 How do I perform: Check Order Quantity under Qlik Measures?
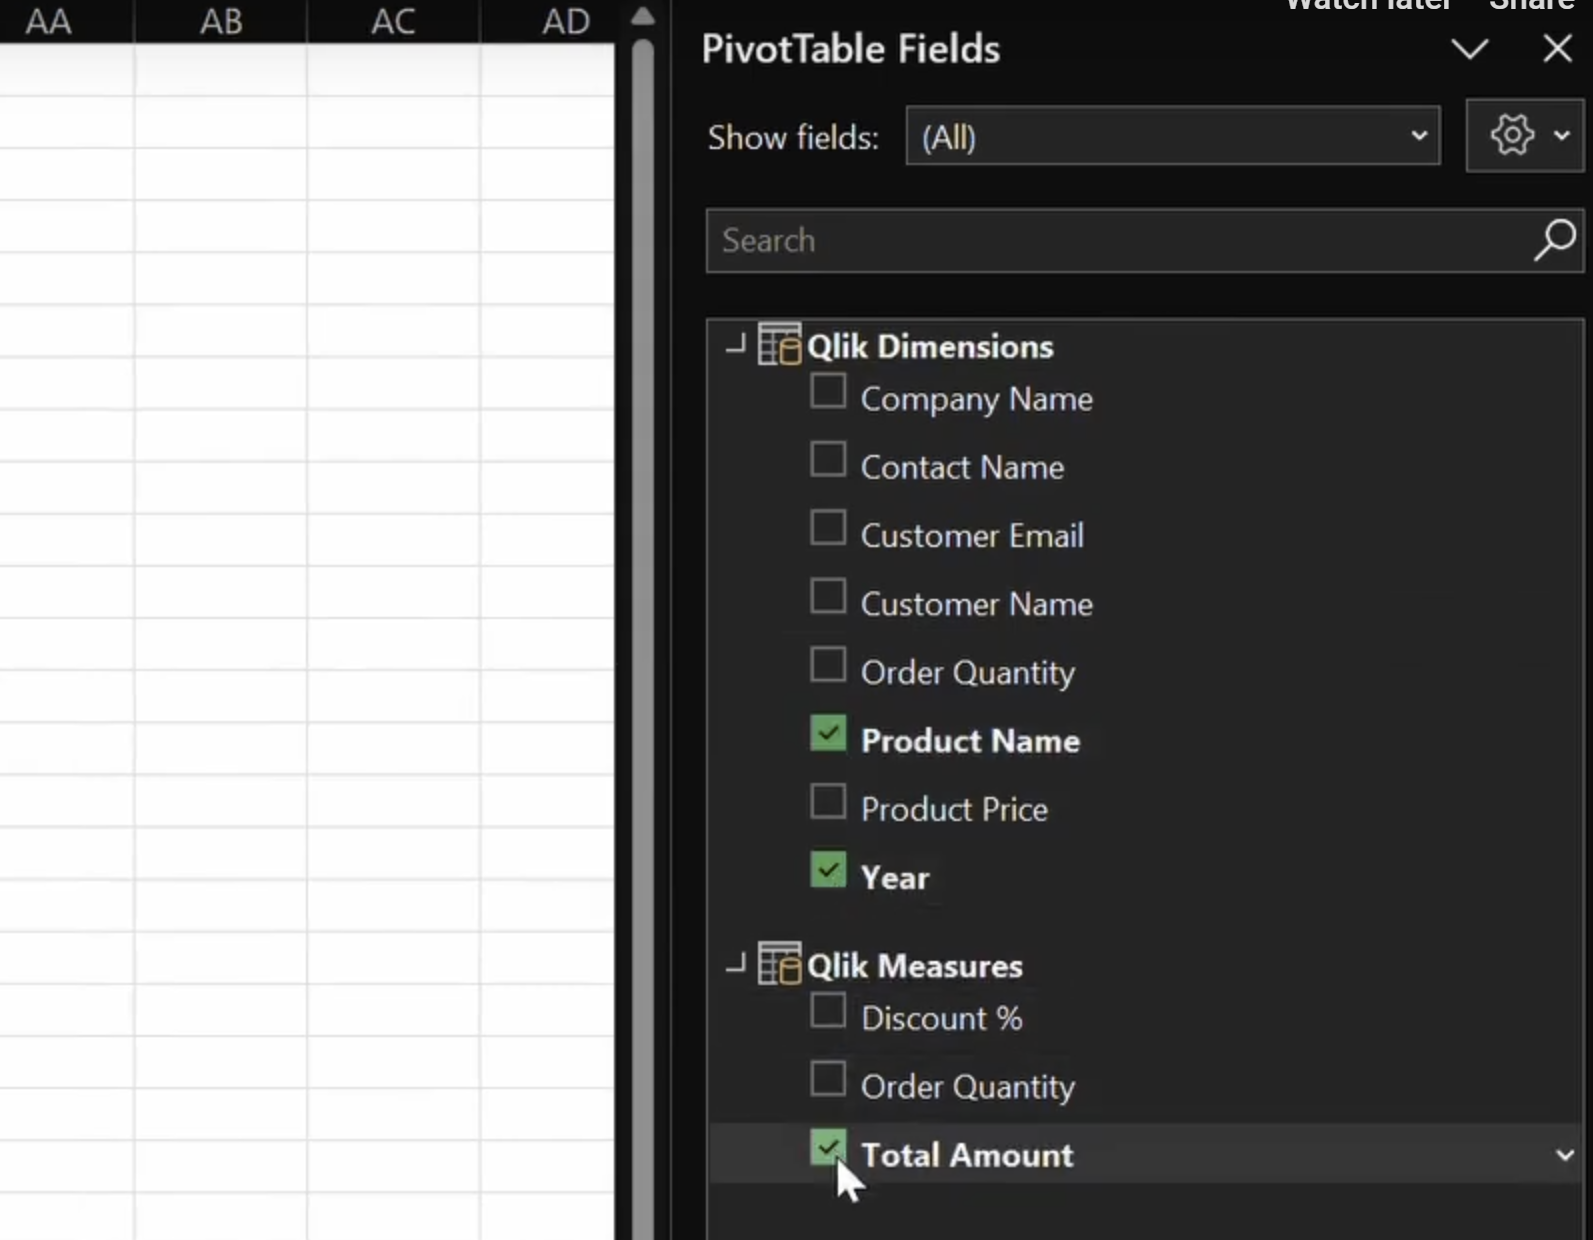(x=828, y=1079)
